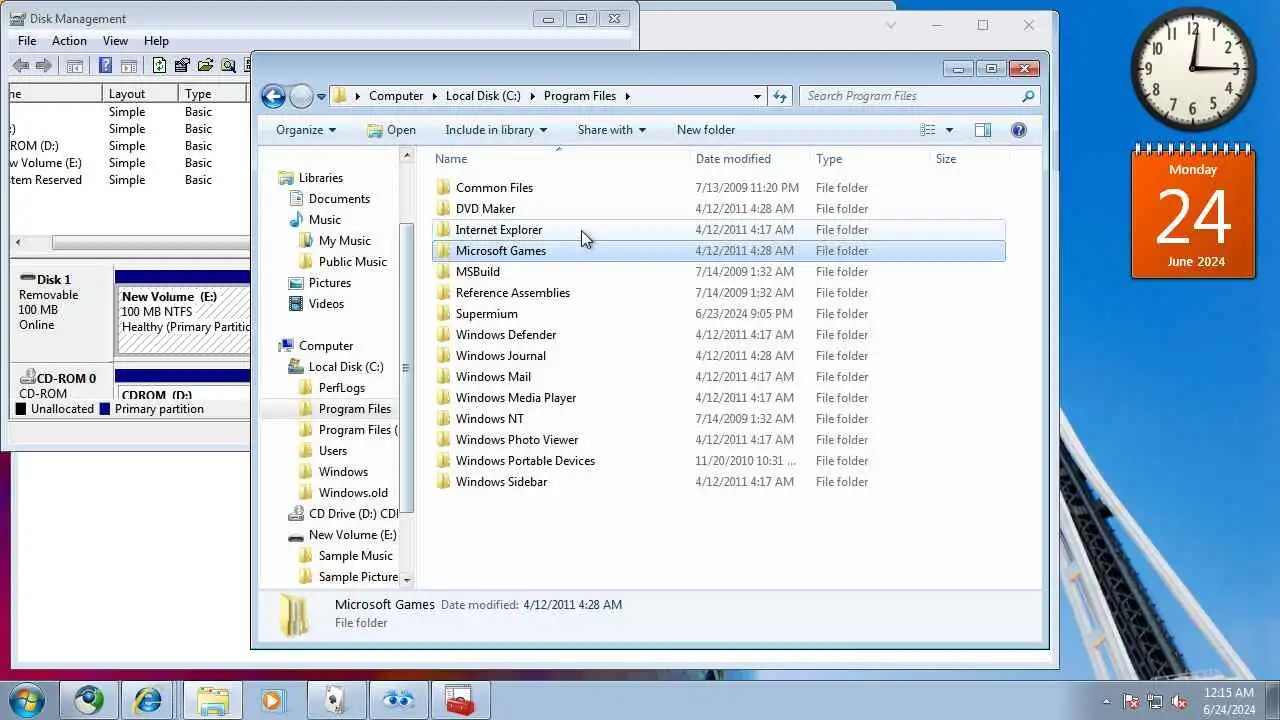
Task: Select New Volume (E:) in navigation tree
Action: point(343,535)
